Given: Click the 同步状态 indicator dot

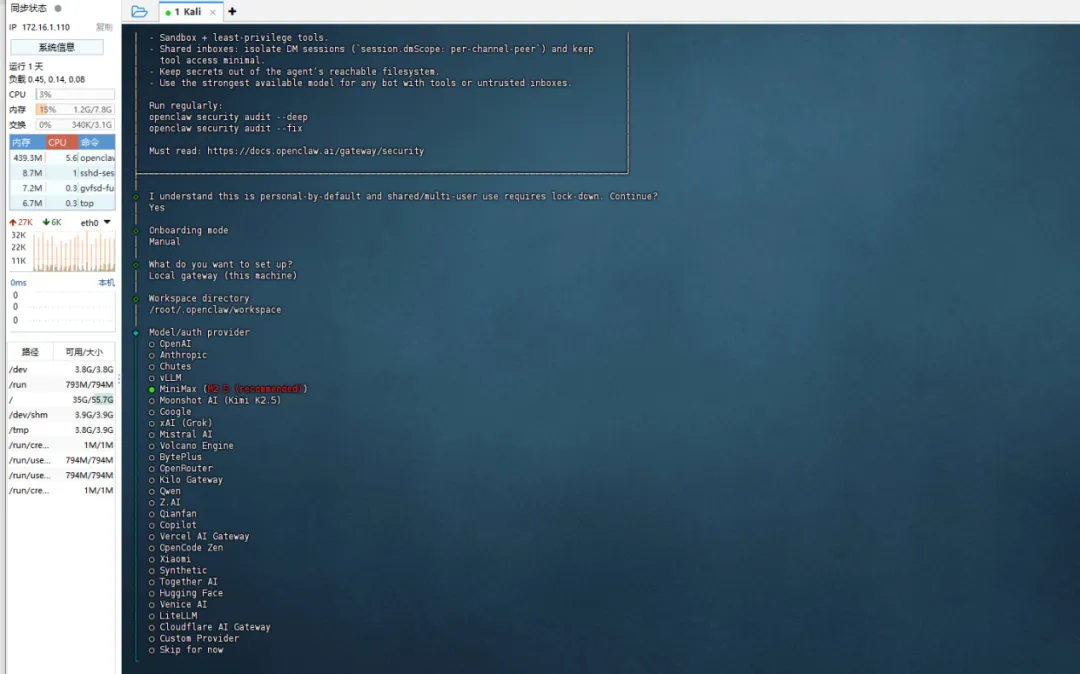Looking at the screenshot, I should [58, 8].
